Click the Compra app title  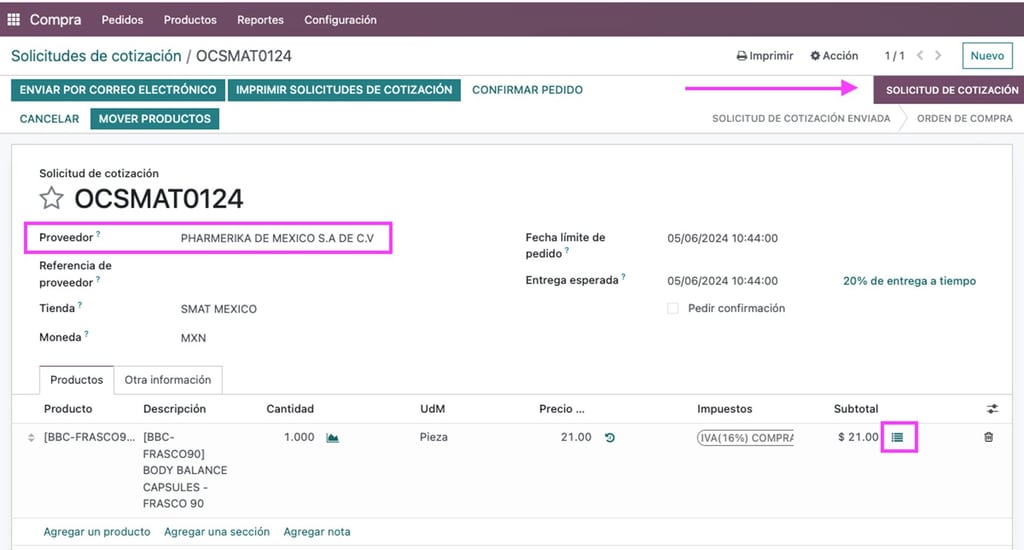[x=56, y=20]
